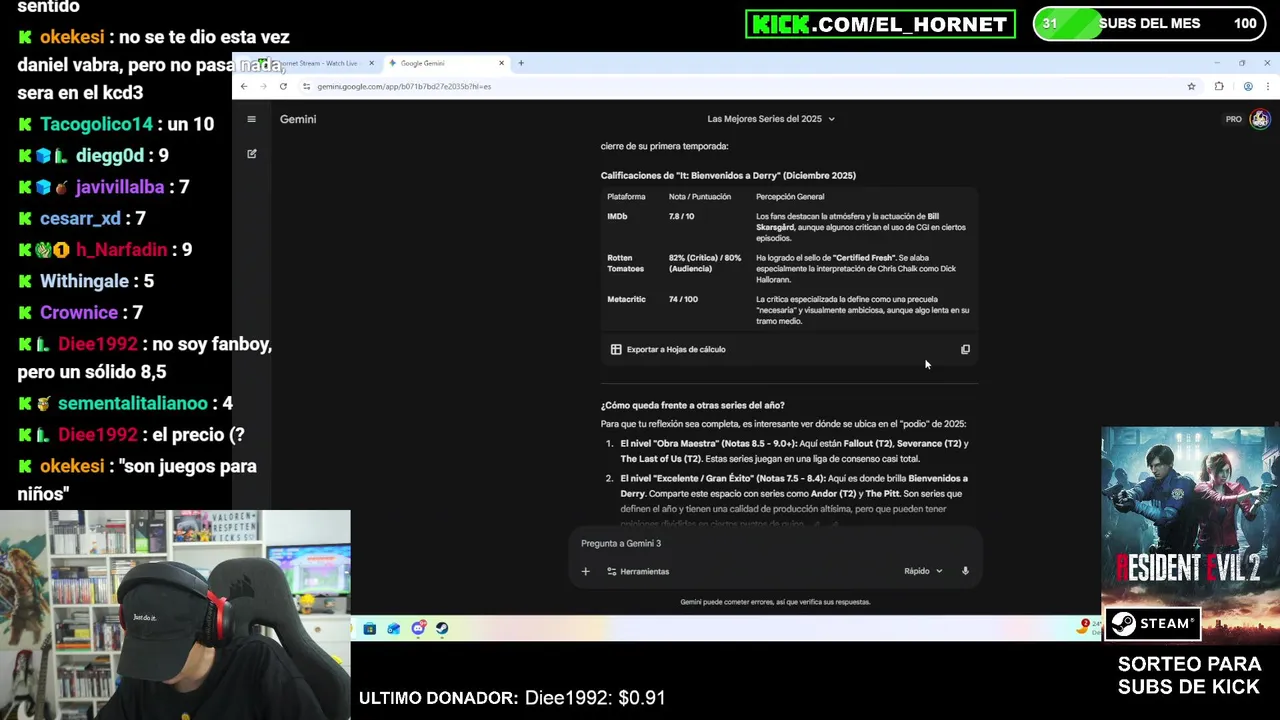1280x720 pixels.
Task: Open the Google account avatar in Gemini
Action: 1259,119
